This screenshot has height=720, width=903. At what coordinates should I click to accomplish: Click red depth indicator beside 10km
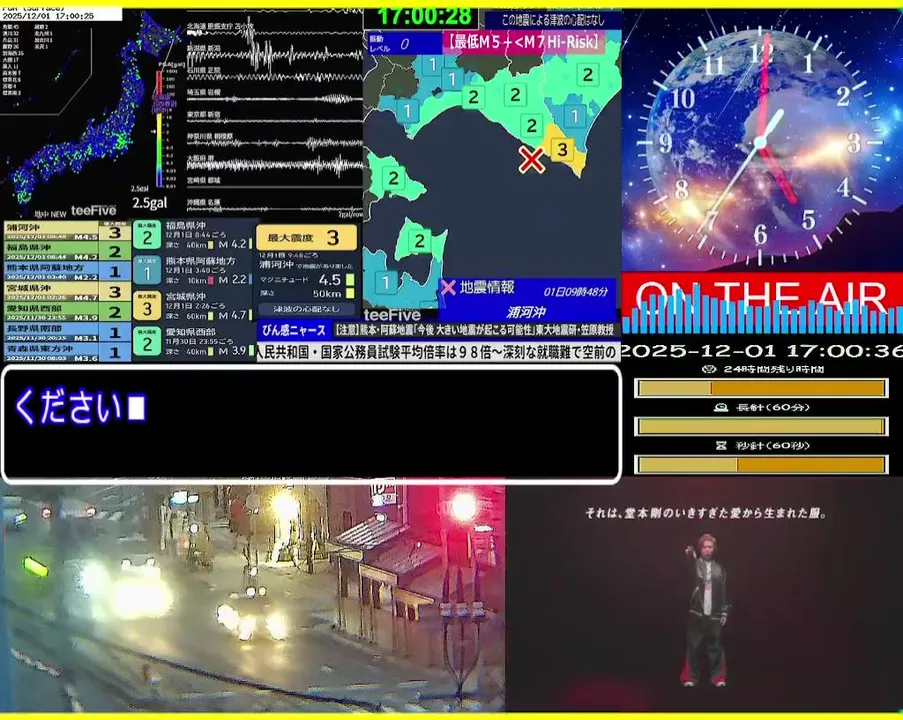tap(210, 280)
